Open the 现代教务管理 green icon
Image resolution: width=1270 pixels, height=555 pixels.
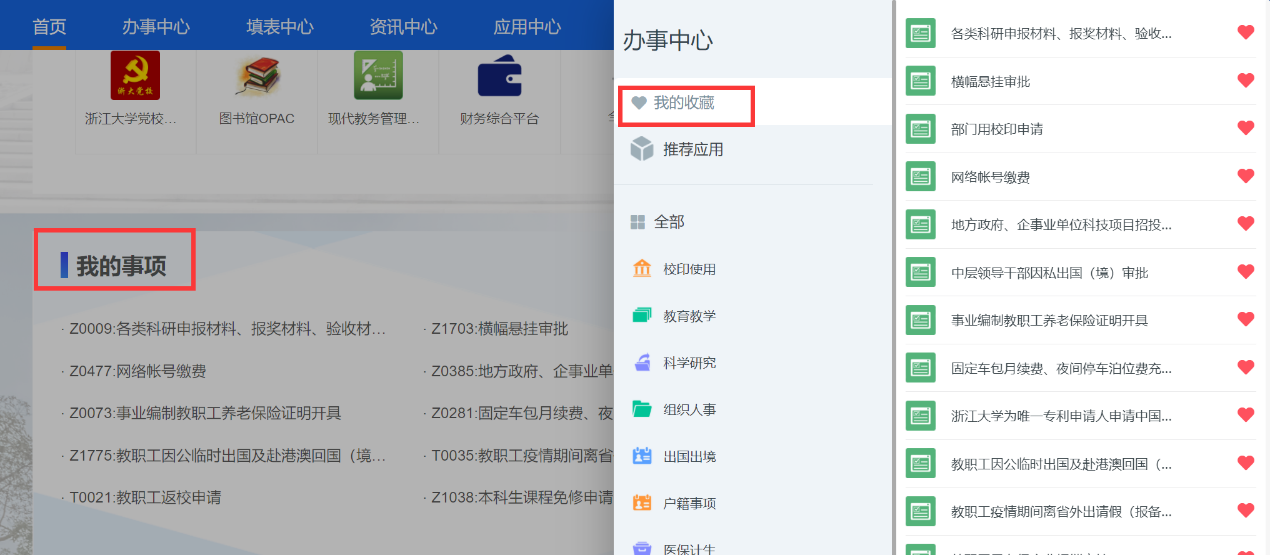(x=378, y=76)
